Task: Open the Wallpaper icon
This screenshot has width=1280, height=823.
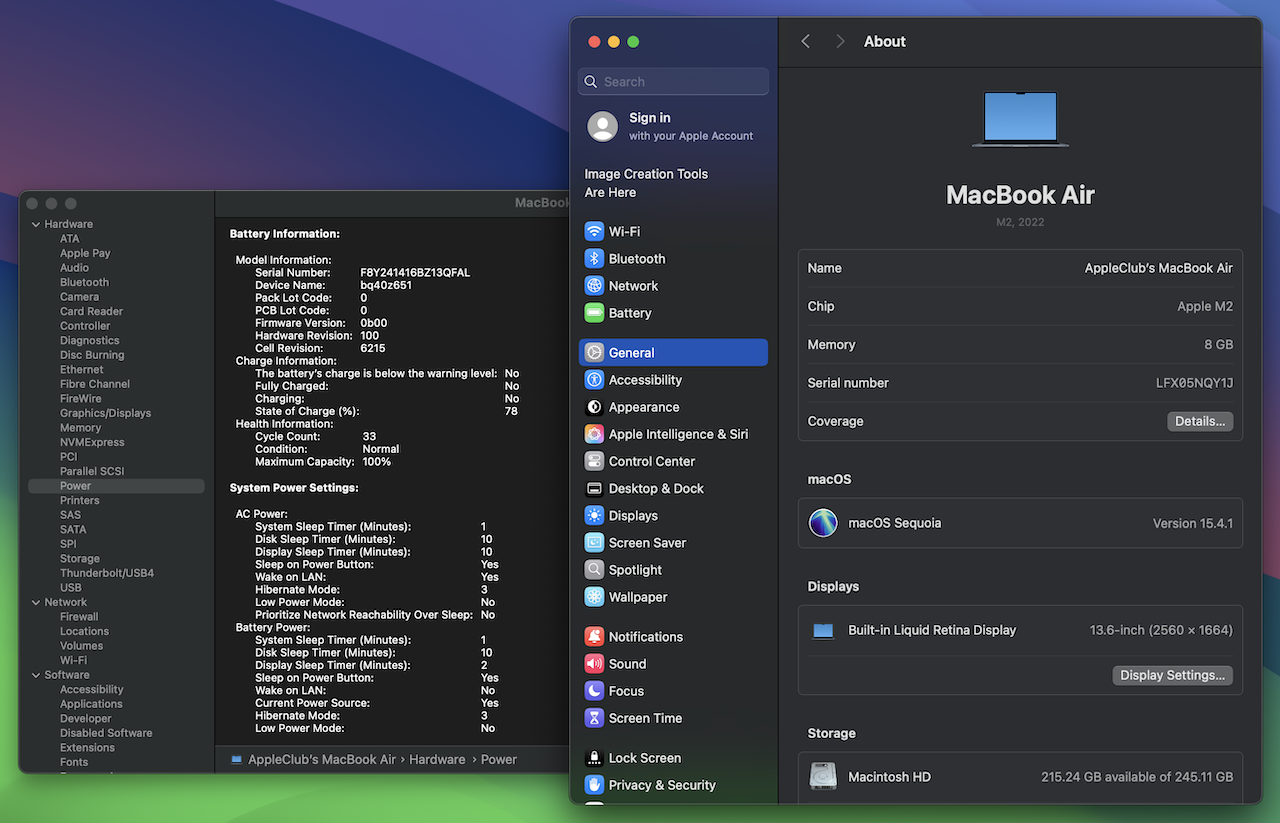Action: tap(594, 597)
